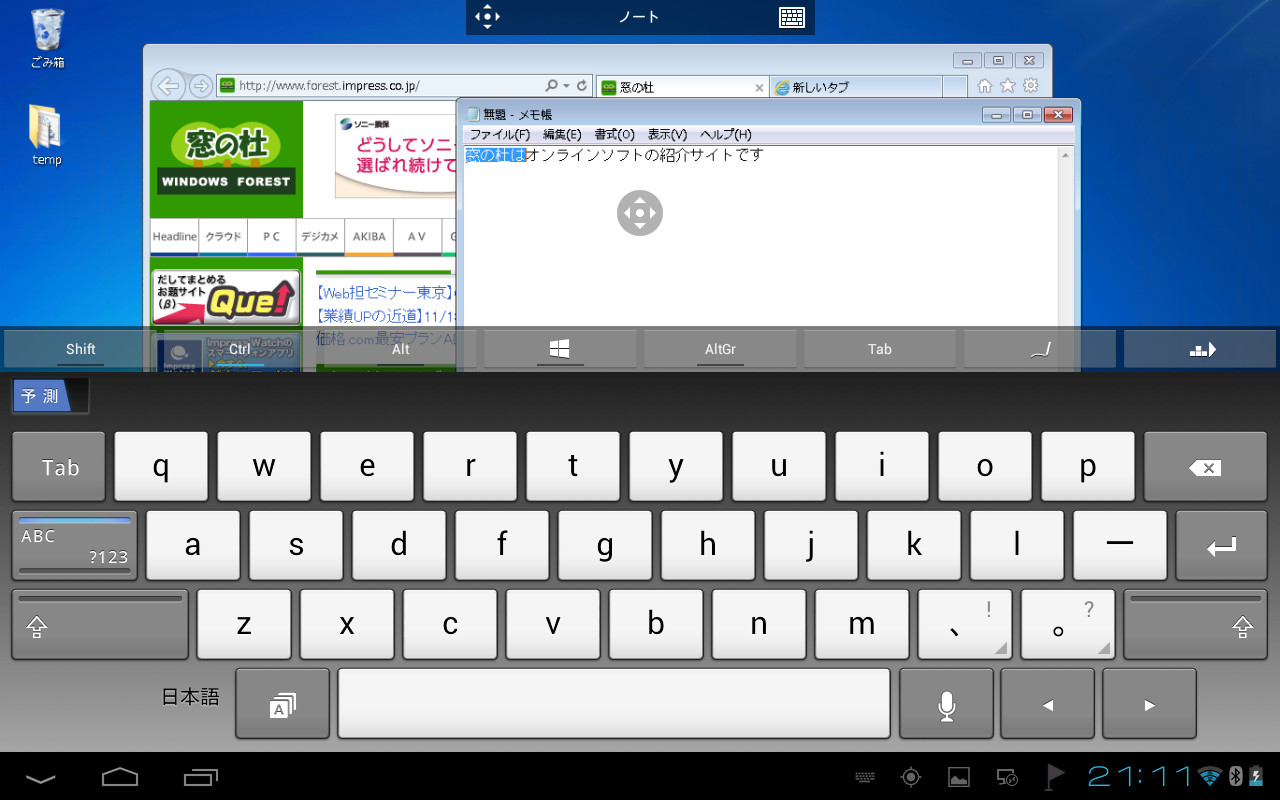Toggle the AltGr modifier key
1280x800 pixels.
[x=720, y=349]
